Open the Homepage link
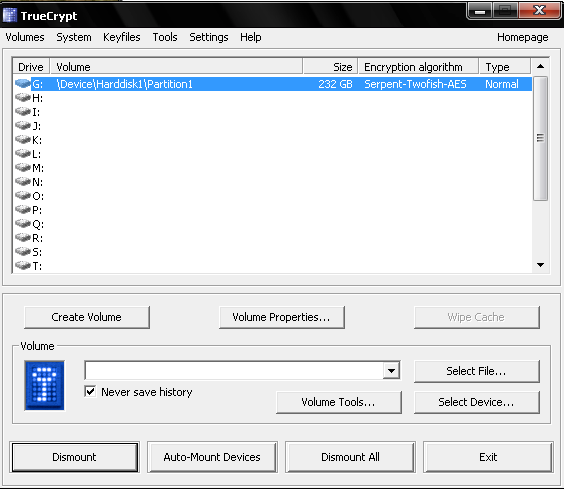Viewport: 564px width, 489px height. tap(523, 37)
